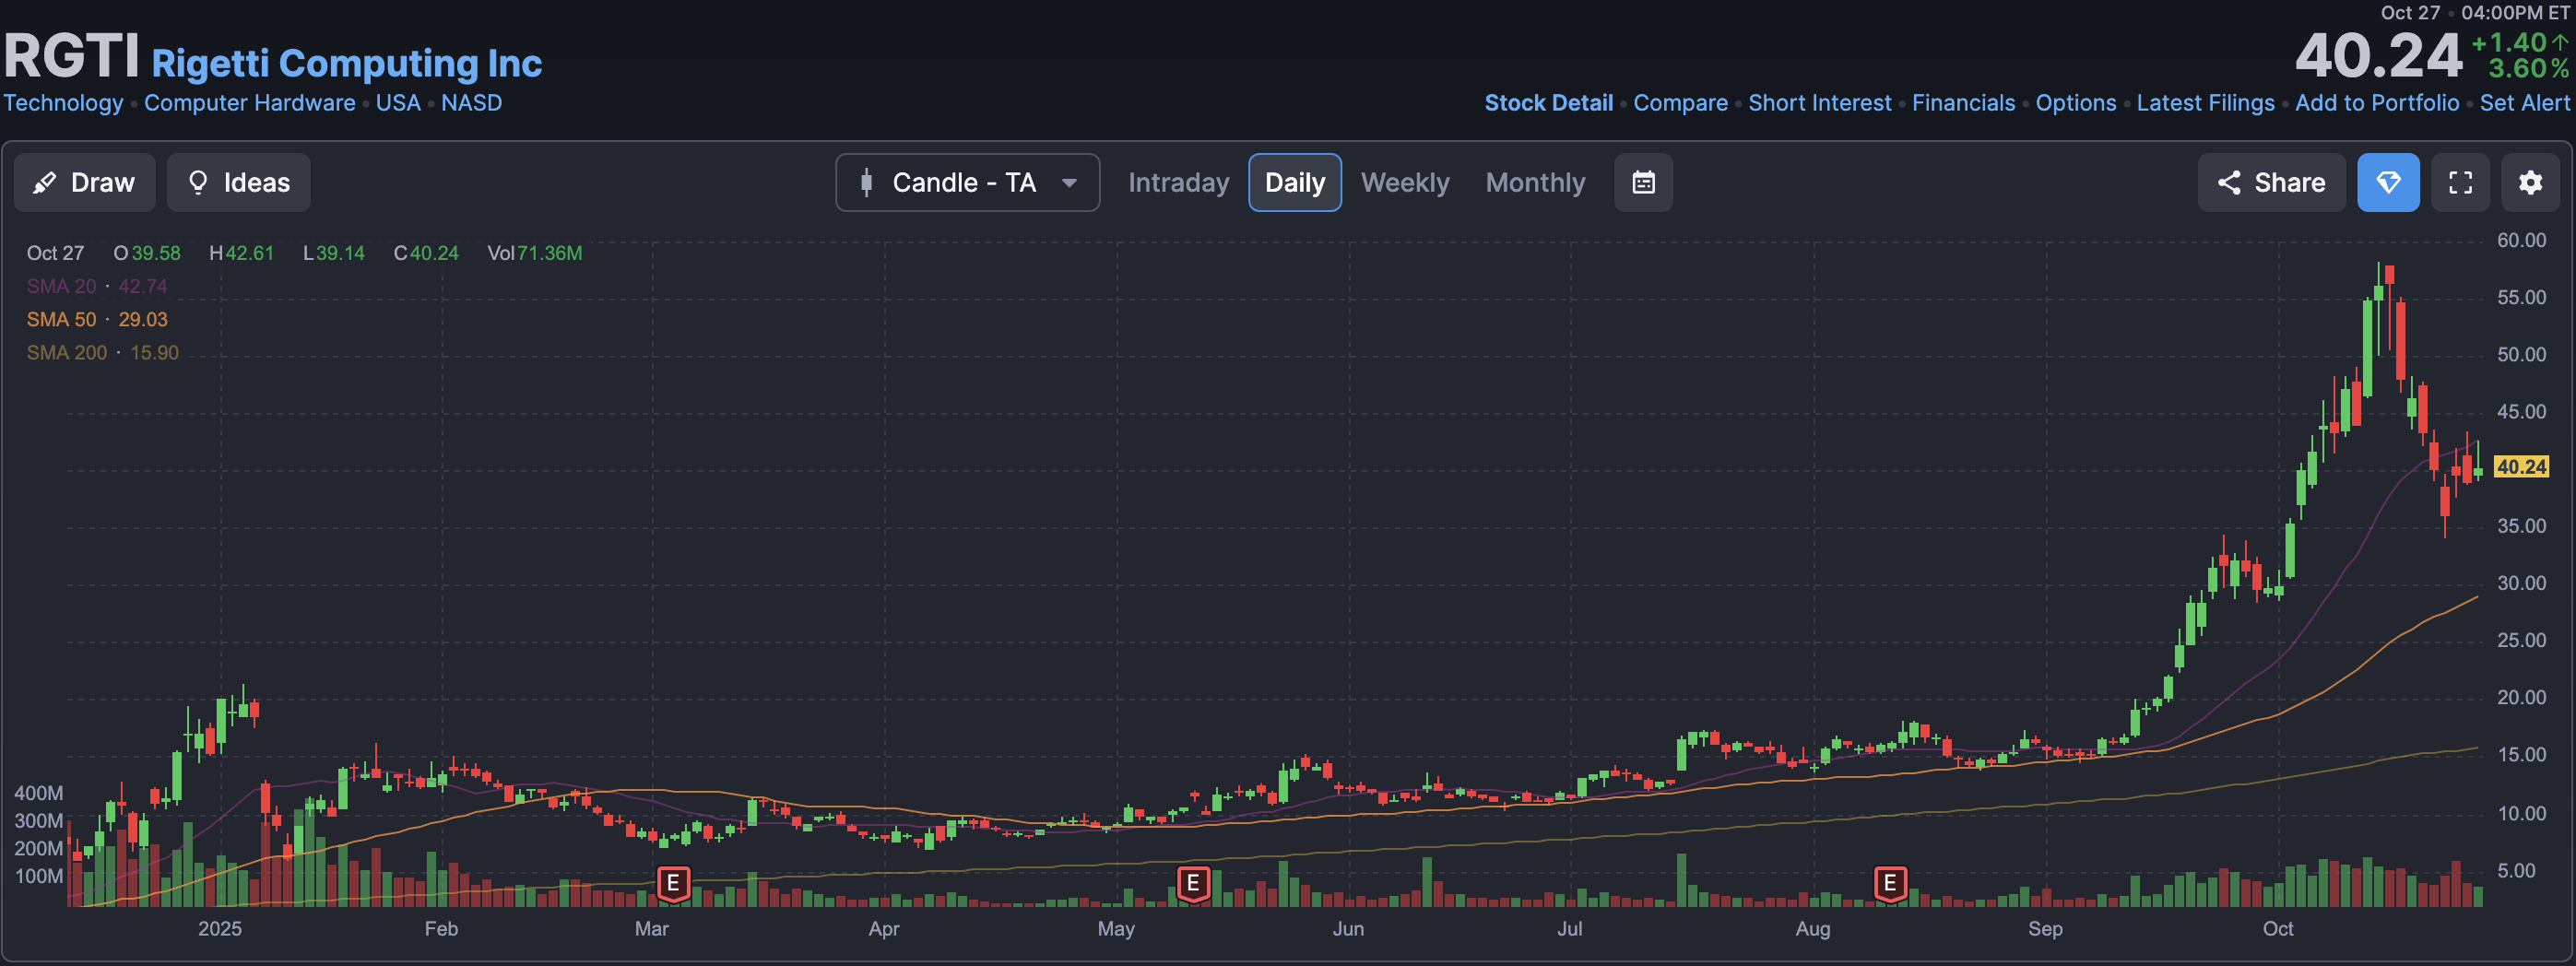Click the L 39.14 low value
The height and width of the screenshot is (966, 2576).
tap(333, 253)
